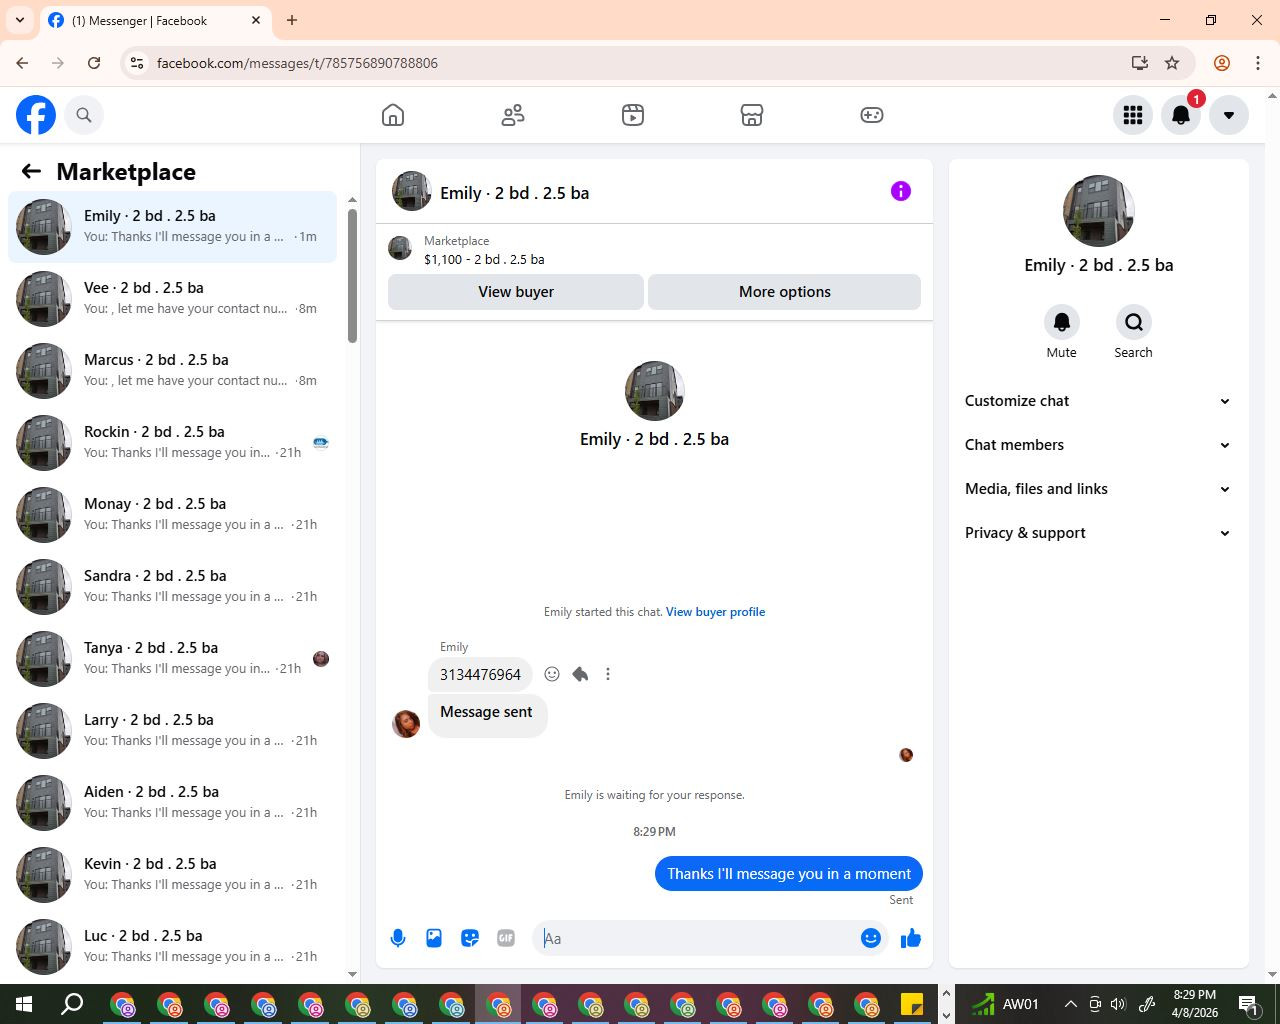The height and width of the screenshot is (1024, 1280).
Task: Open the nine-dot Menu grid icon
Action: tap(1133, 115)
